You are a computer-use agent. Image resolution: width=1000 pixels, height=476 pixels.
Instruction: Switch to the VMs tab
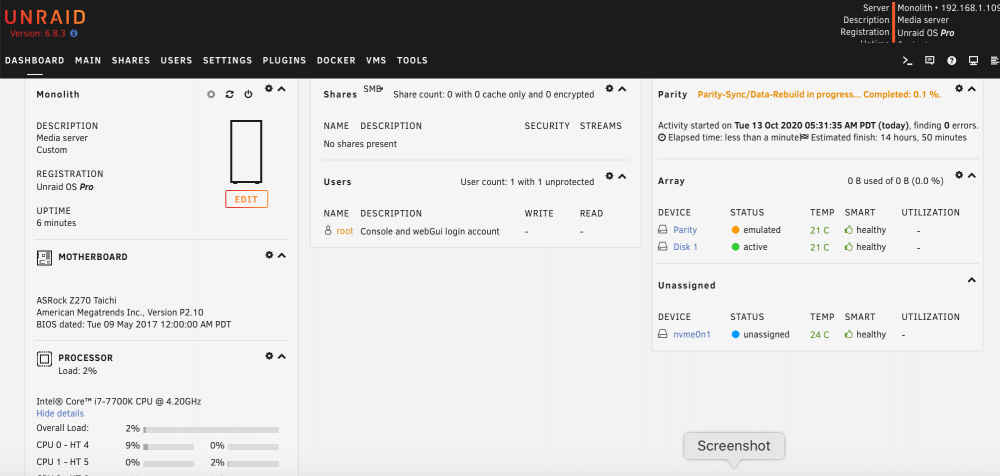point(376,61)
